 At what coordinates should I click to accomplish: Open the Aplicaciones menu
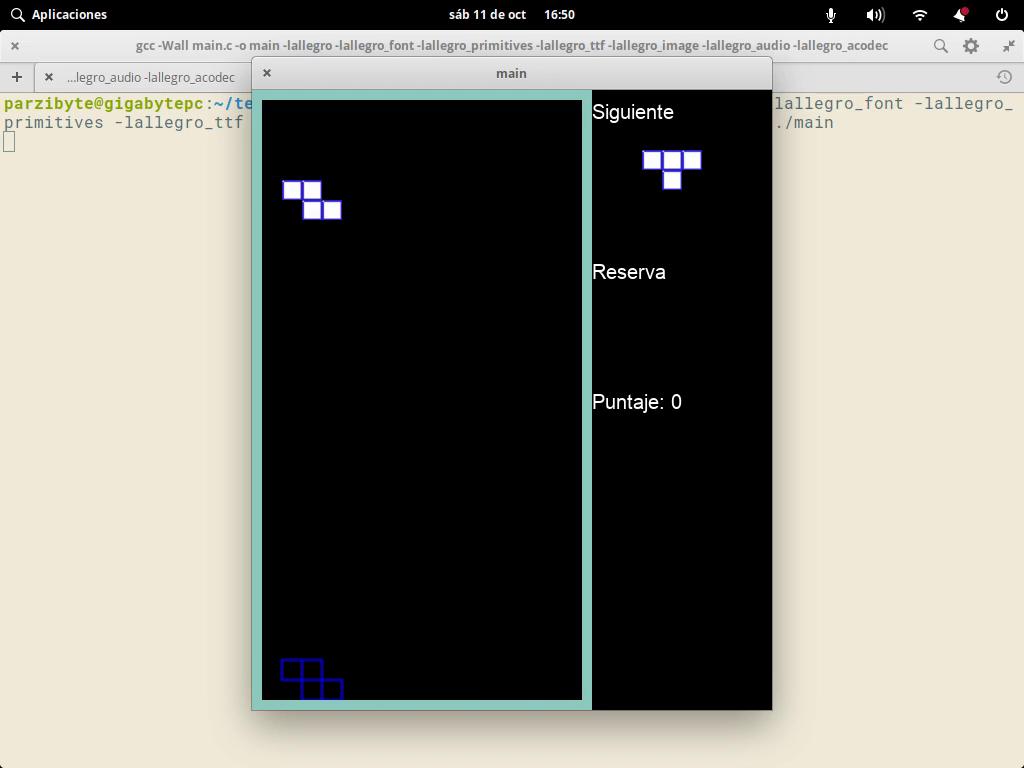coord(58,15)
